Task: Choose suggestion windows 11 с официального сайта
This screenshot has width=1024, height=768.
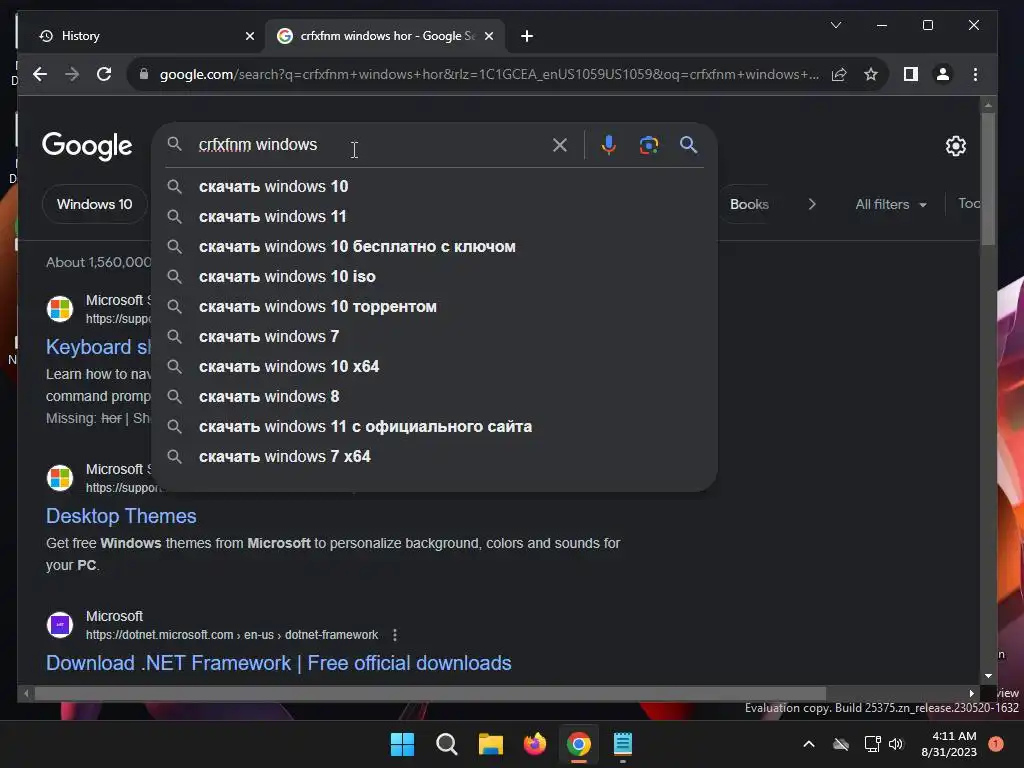Action: (434, 427)
